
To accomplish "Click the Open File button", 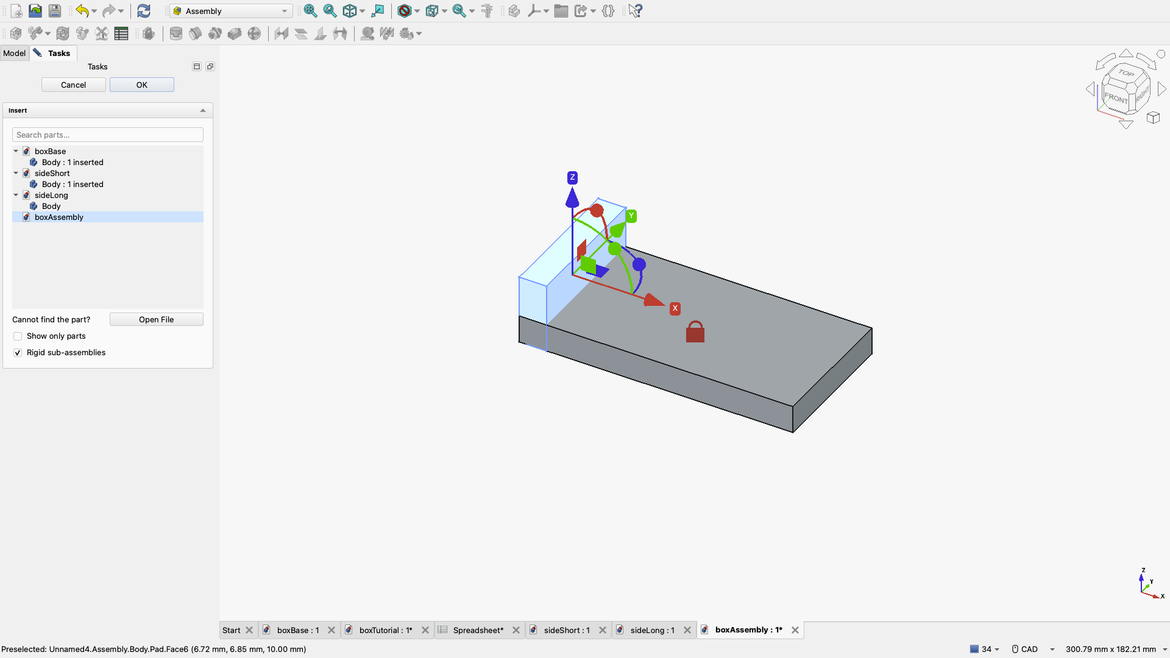I will (x=156, y=320).
